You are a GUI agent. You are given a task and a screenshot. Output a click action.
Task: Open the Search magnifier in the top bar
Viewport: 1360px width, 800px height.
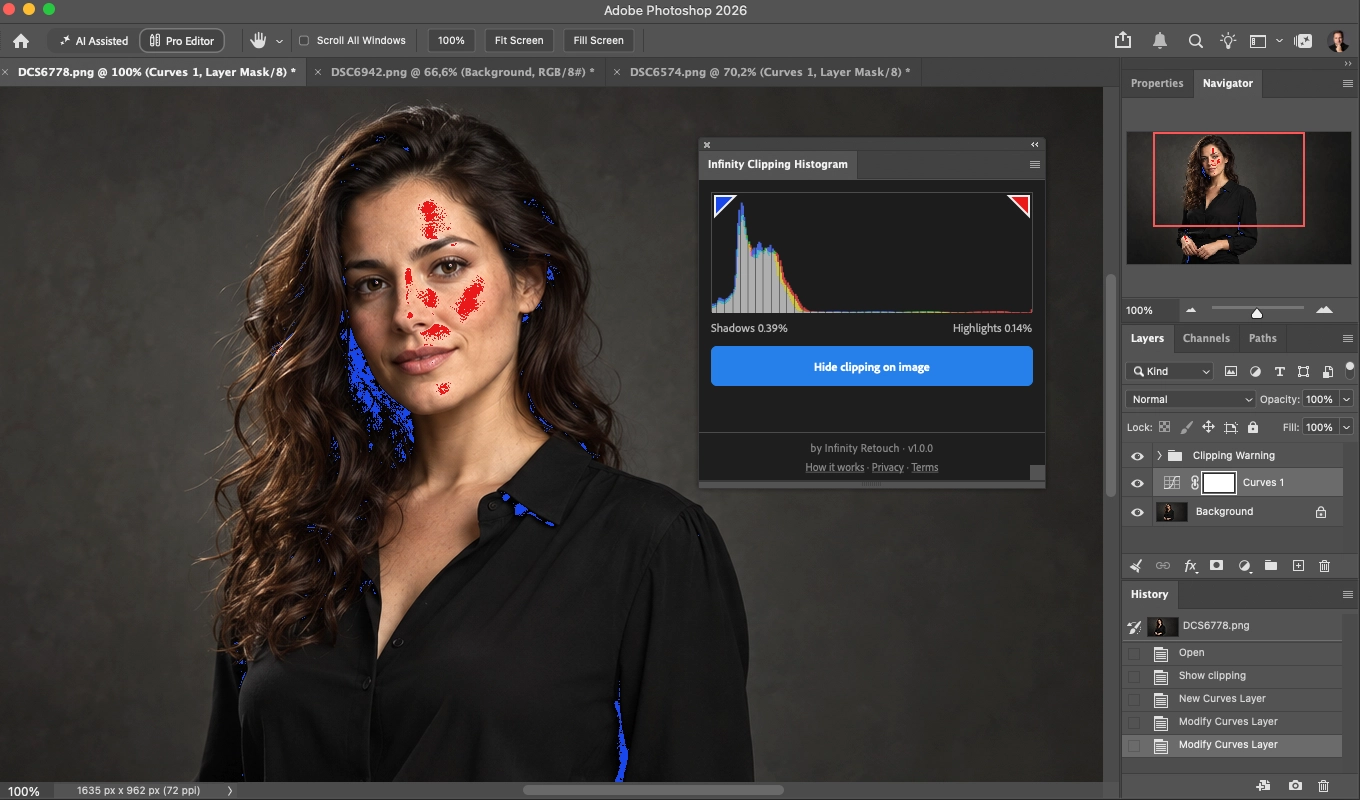1195,41
